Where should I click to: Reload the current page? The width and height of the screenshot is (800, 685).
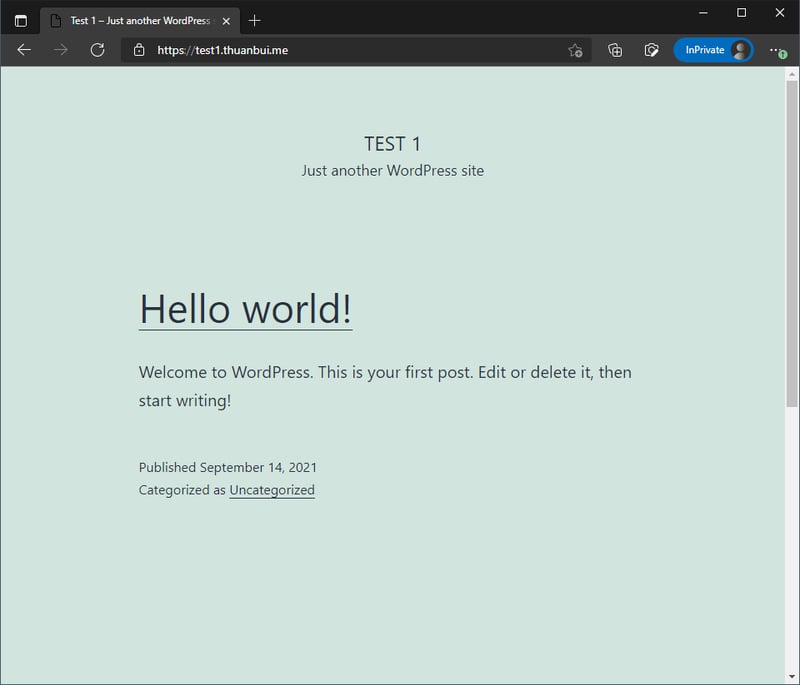[96, 50]
